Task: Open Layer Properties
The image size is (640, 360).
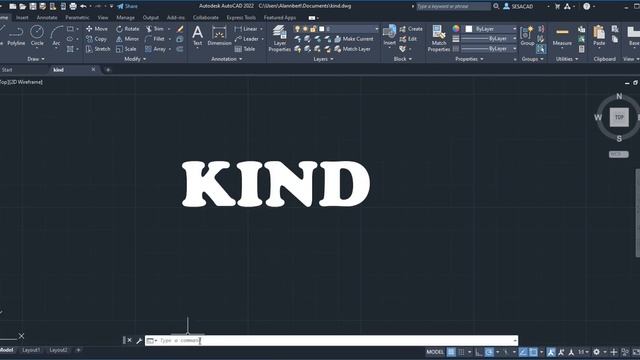Action: pyautogui.click(x=280, y=38)
